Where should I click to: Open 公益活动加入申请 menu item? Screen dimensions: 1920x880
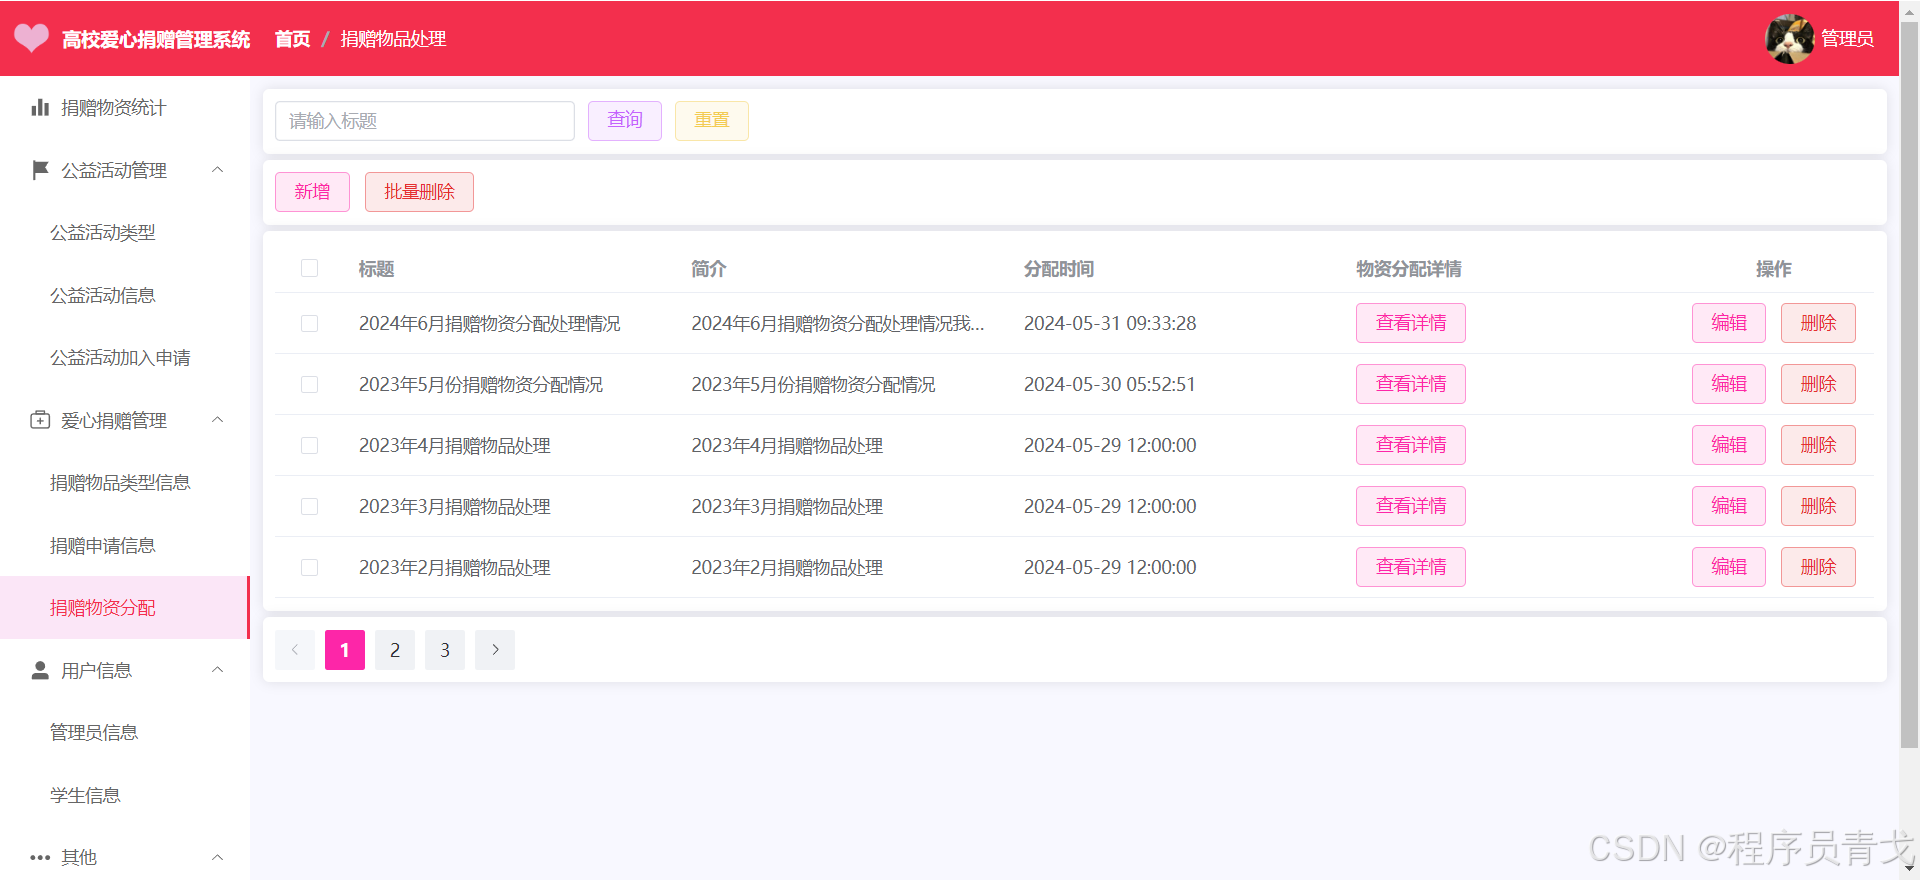click(125, 357)
